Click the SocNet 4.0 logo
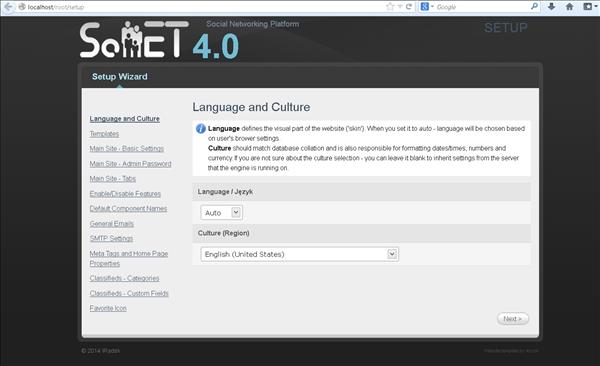 click(x=159, y=40)
